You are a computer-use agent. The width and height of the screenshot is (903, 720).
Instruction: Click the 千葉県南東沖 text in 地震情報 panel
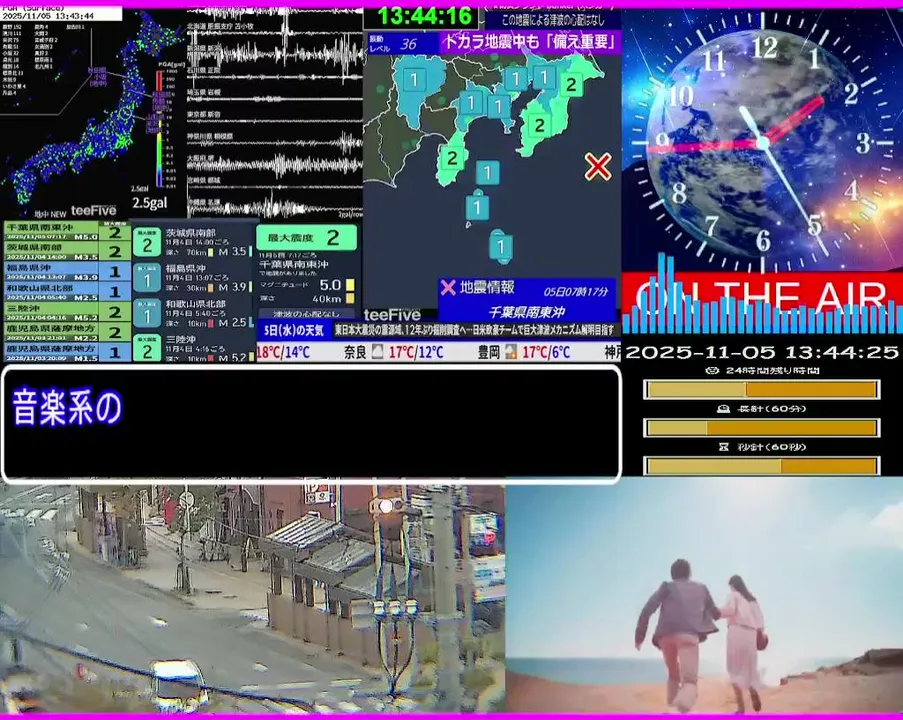tap(526, 312)
